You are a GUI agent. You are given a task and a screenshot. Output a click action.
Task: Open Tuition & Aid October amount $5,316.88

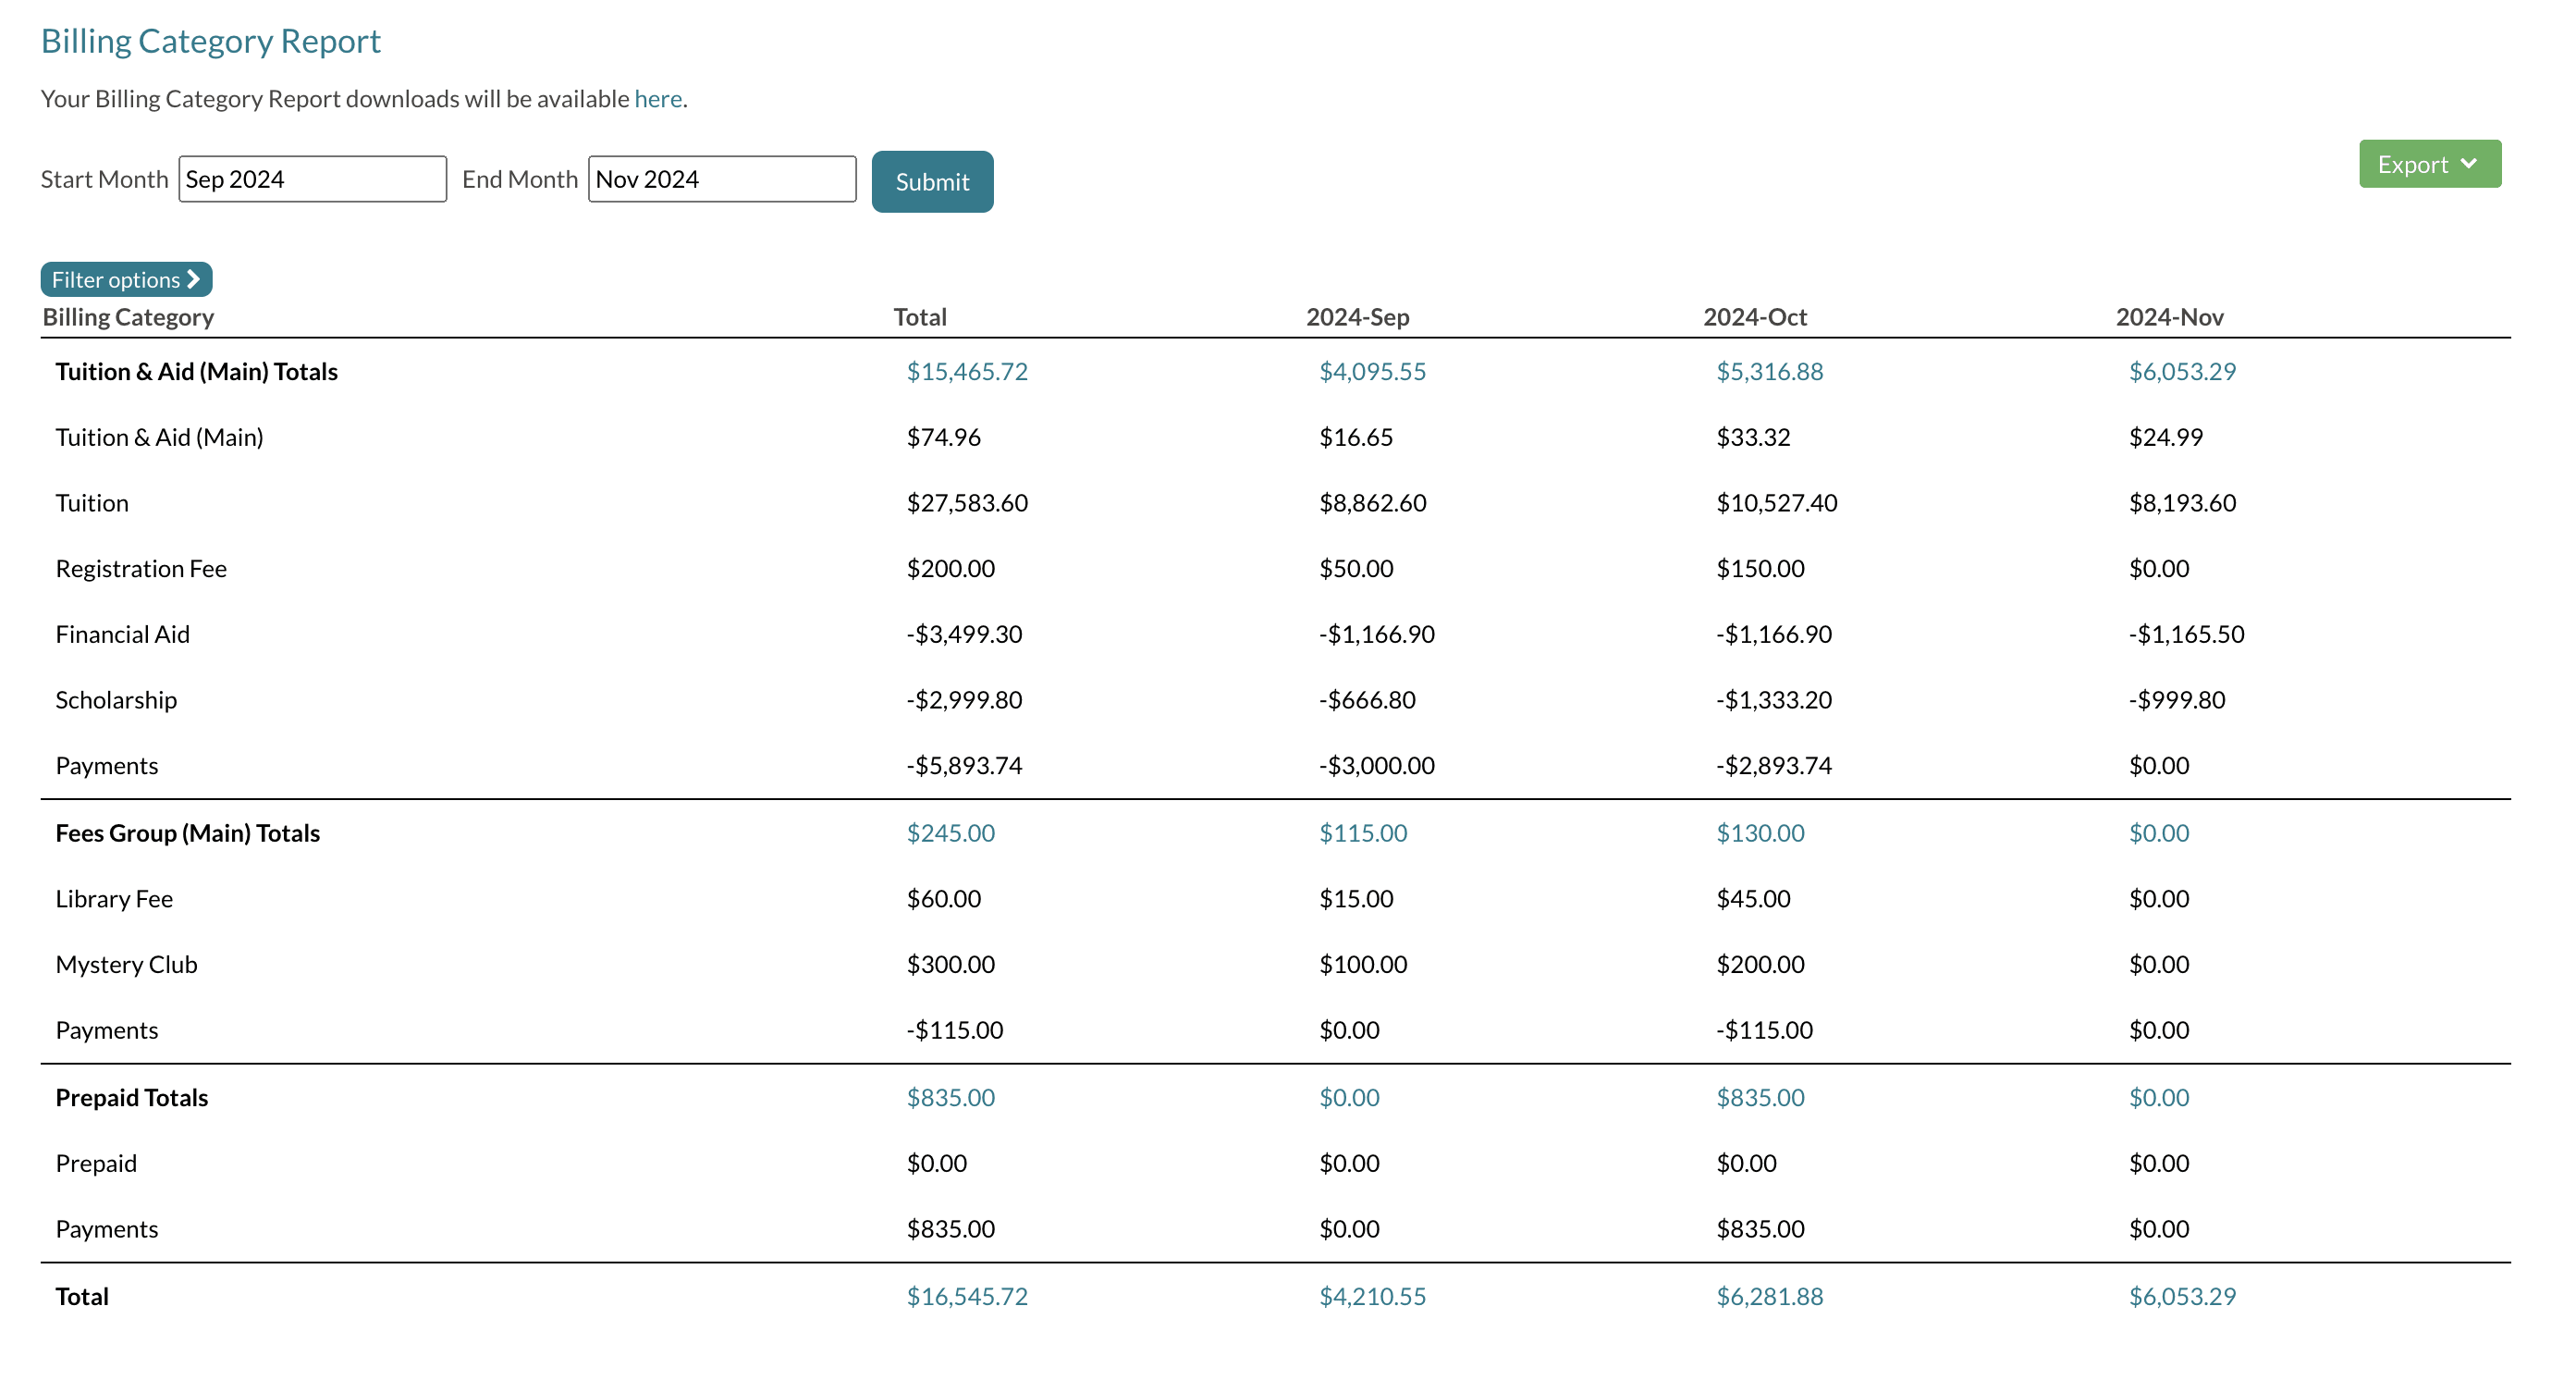click(x=1769, y=372)
